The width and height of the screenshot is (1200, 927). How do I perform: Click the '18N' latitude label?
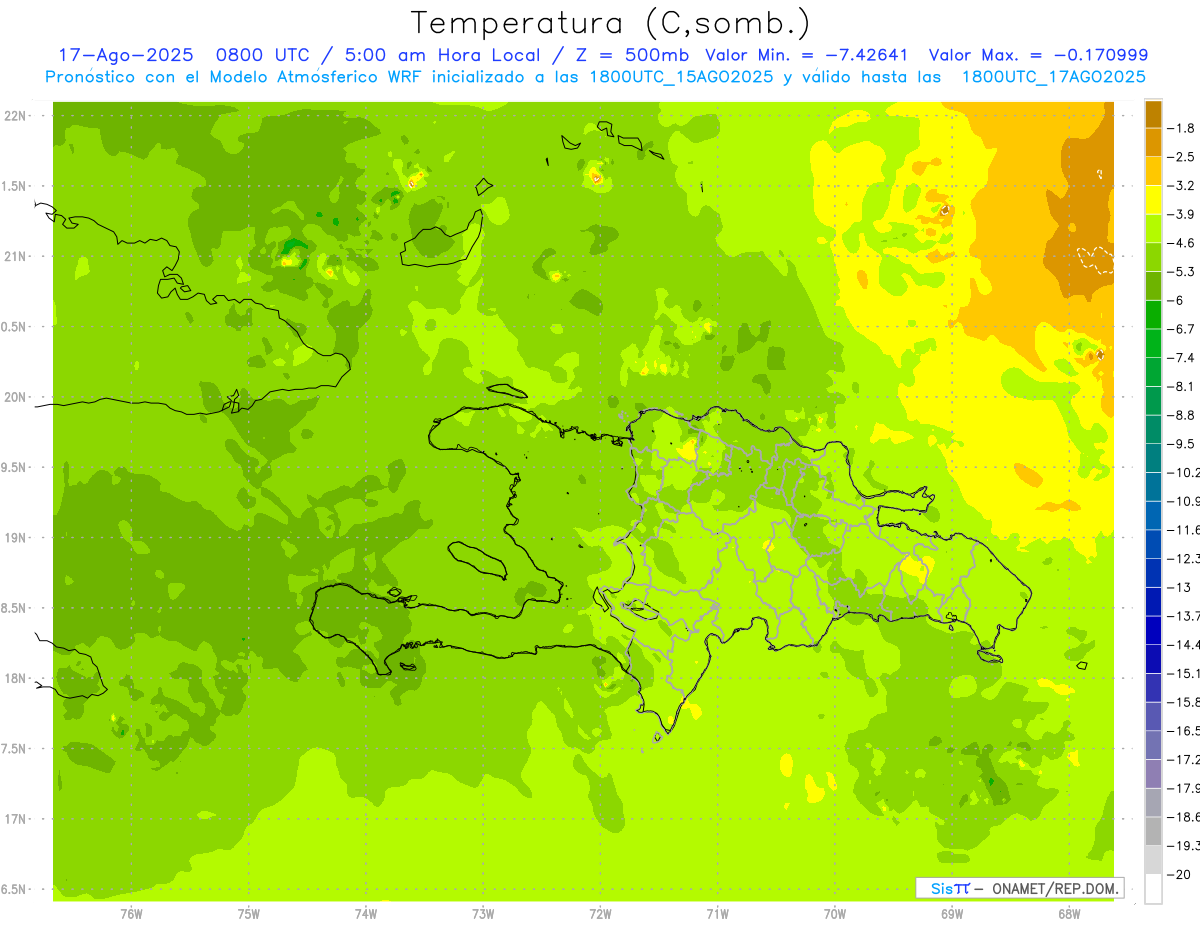(x=16, y=678)
